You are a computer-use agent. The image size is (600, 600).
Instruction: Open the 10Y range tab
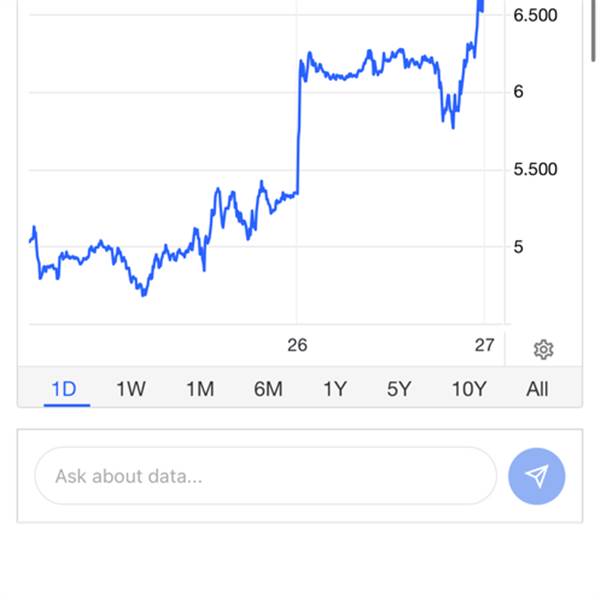(x=468, y=388)
